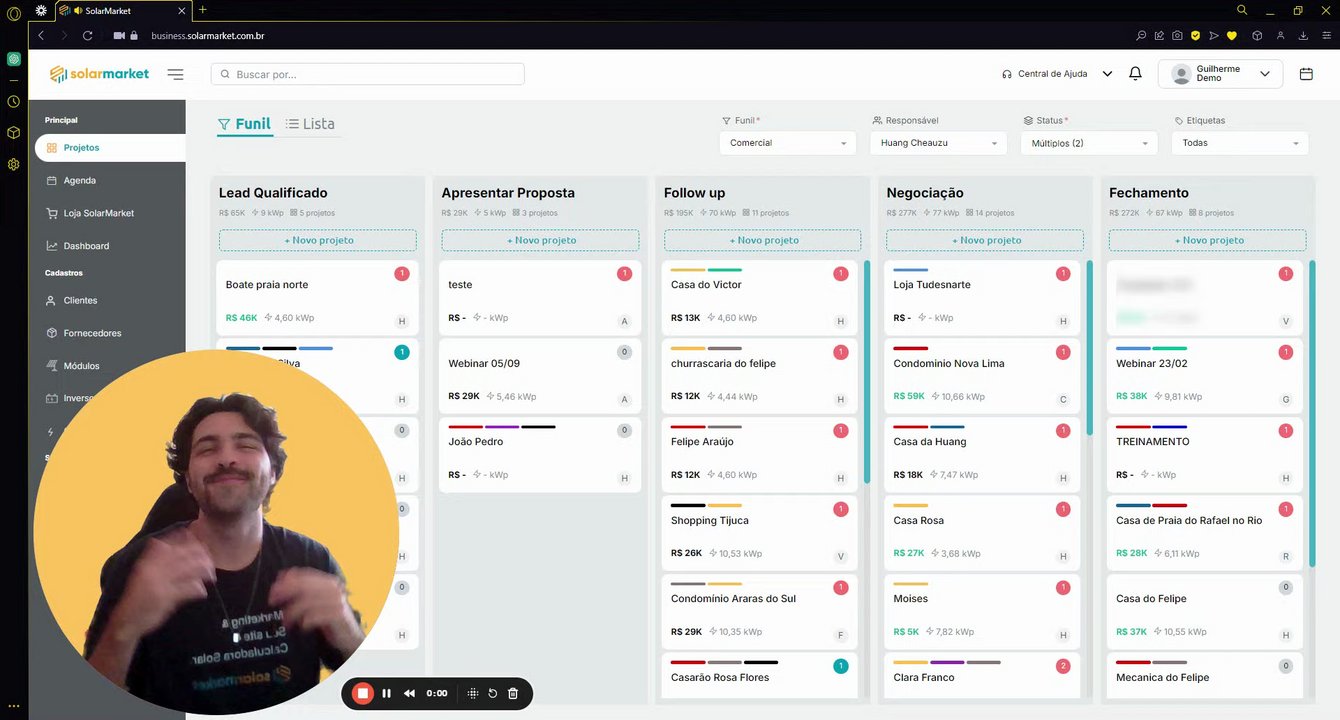Viewport: 1340px width, 720px height.
Task: Open the Boate praia norte project card
Action: click(317, 297)
